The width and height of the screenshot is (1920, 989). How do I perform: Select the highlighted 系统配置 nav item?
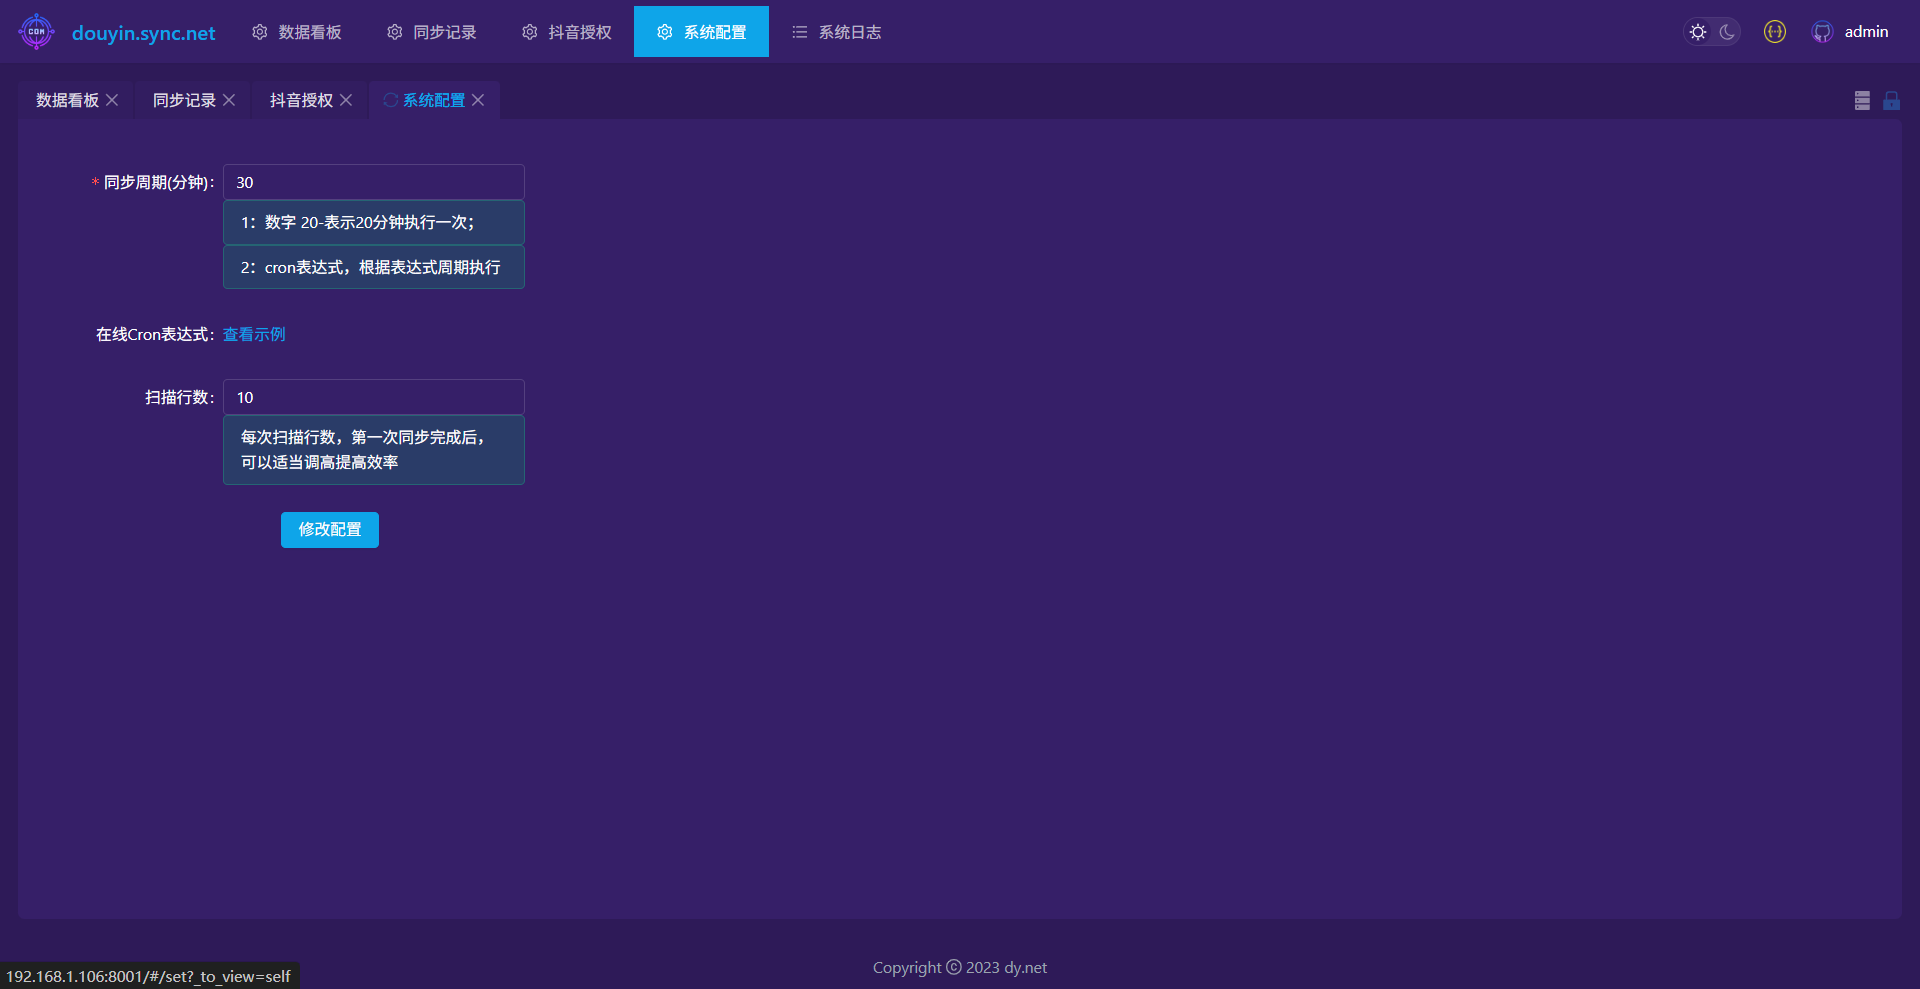(702, 32)
